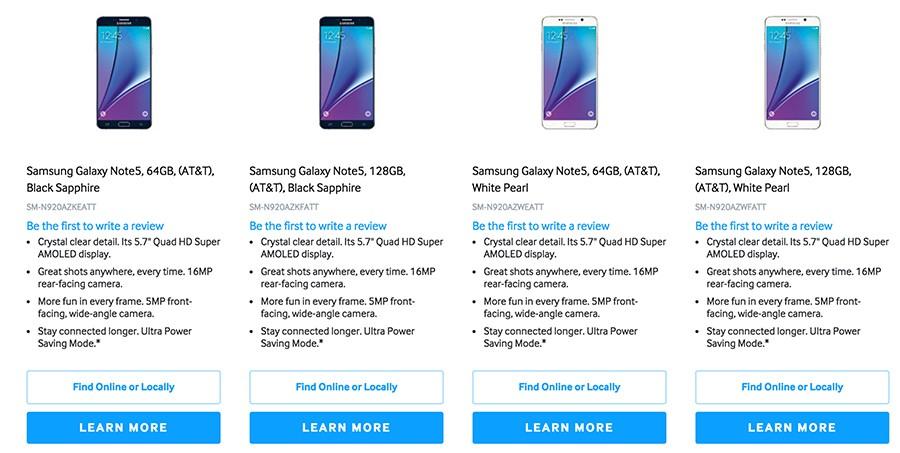This screenshot has width=900, height=453.
Task: Open the 64GB Black Sapphire Note5 phone image
Action: [124, 72]
